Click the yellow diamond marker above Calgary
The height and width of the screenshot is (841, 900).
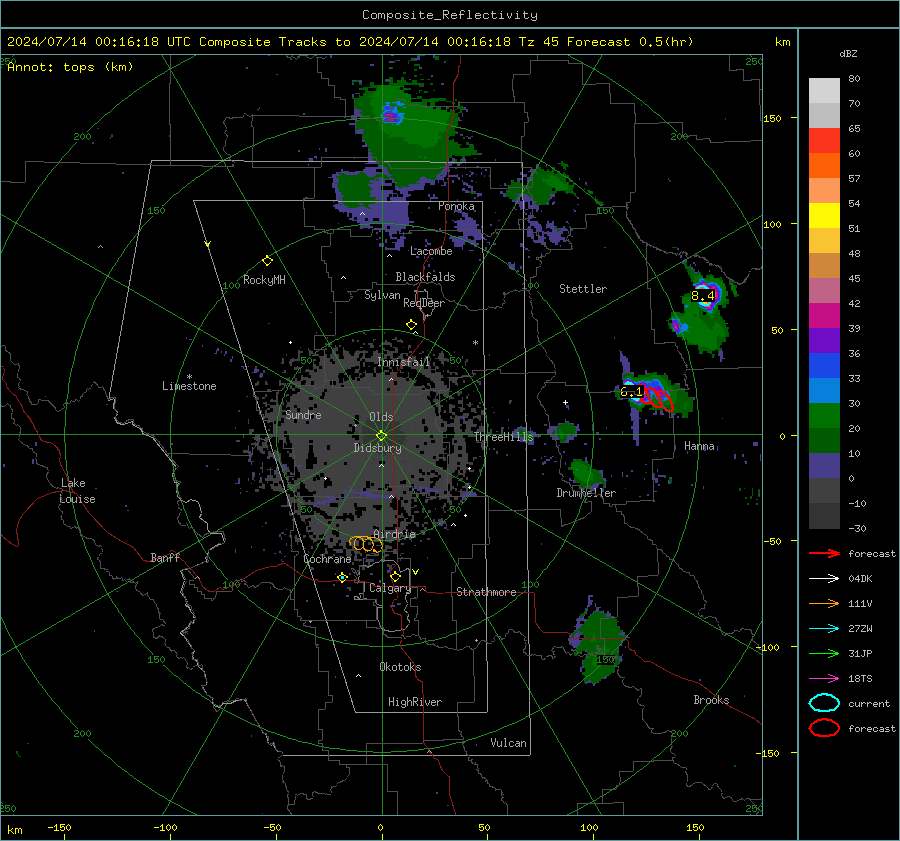pos(395,576)
